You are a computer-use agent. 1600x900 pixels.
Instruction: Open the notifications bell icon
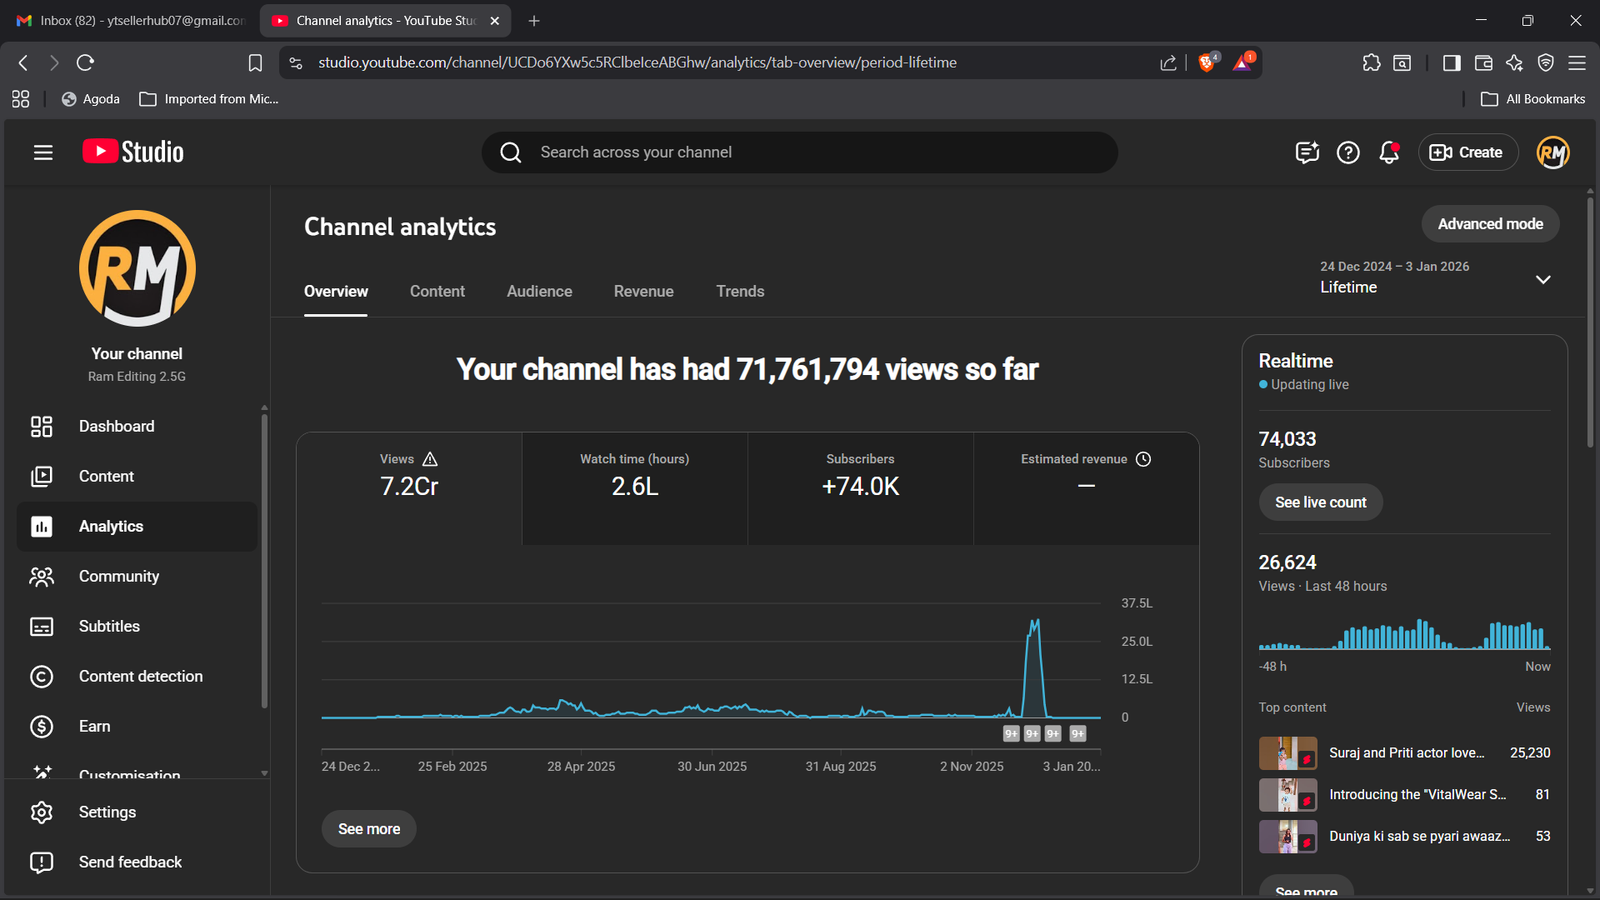[1388, 152]
